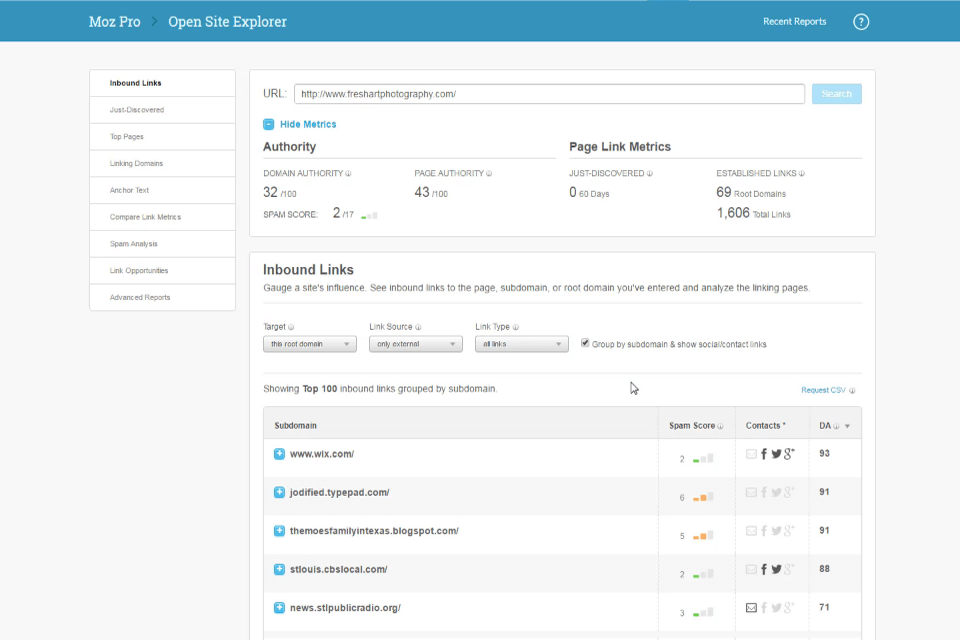Expand the www.wix.com row

279,454
